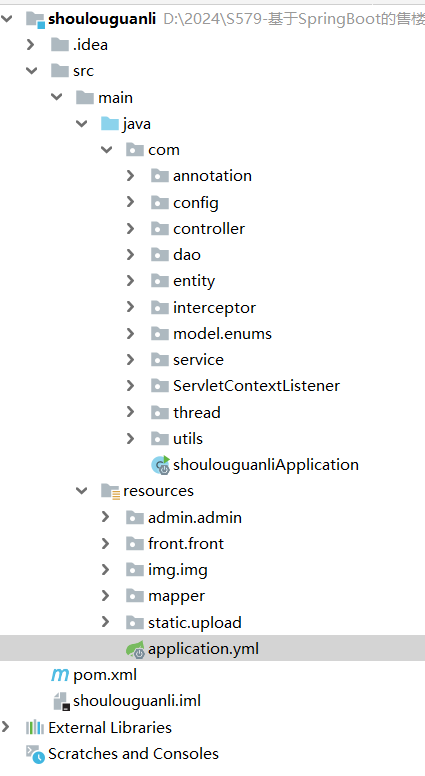
Task: Expand the mapper folder arrow
Action: click(105, 595)
